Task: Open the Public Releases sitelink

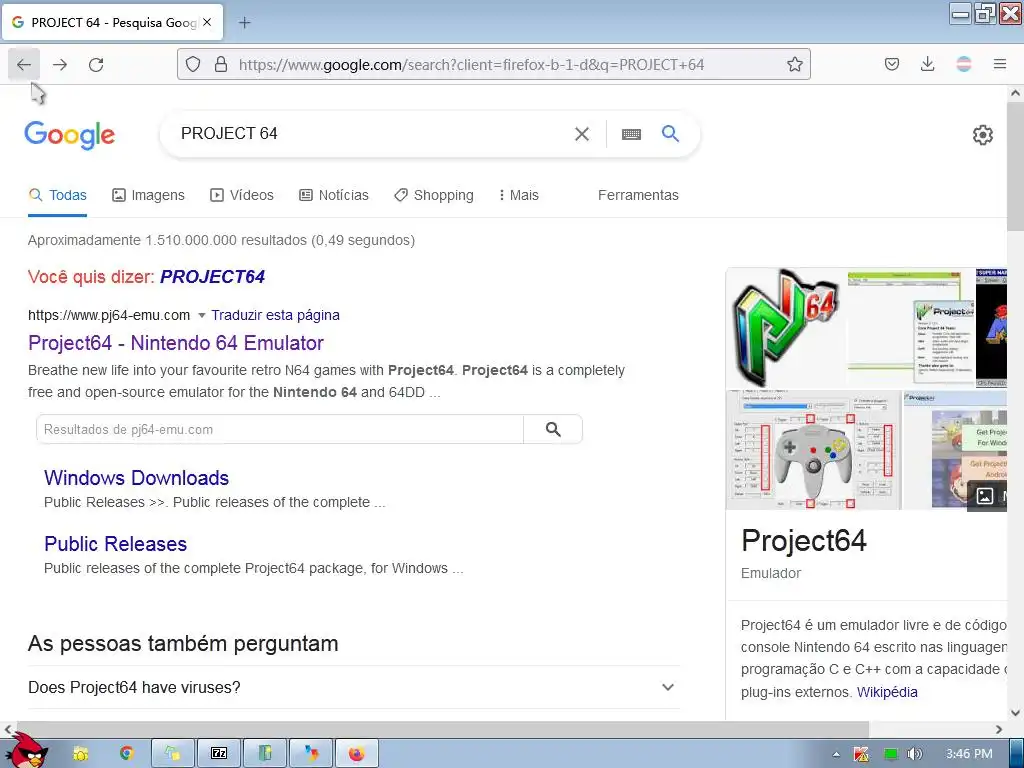Action: point(116,544)
